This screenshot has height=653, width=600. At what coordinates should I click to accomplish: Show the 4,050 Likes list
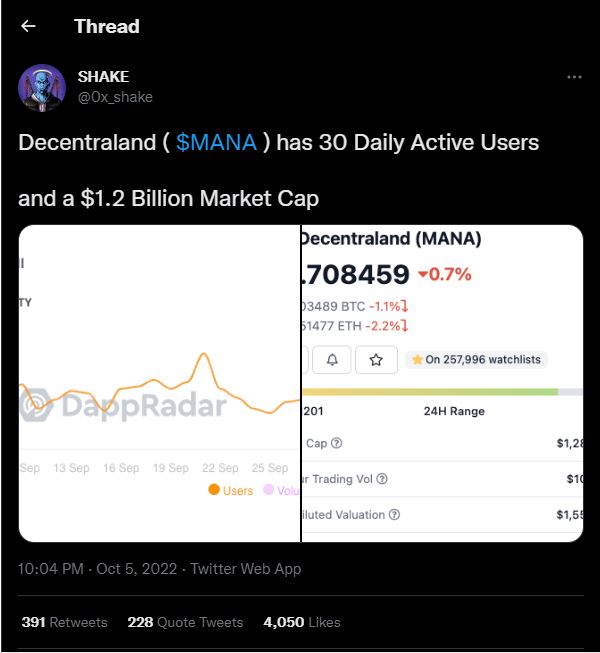[x=301, y=622]
